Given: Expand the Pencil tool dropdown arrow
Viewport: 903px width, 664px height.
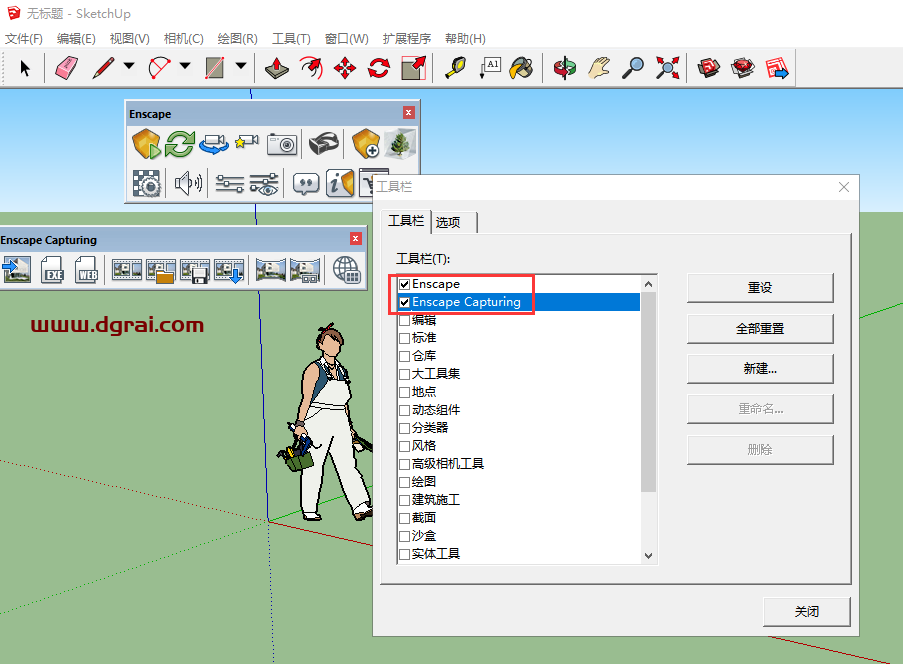Looking at the screenshot, I should [129, 66].
